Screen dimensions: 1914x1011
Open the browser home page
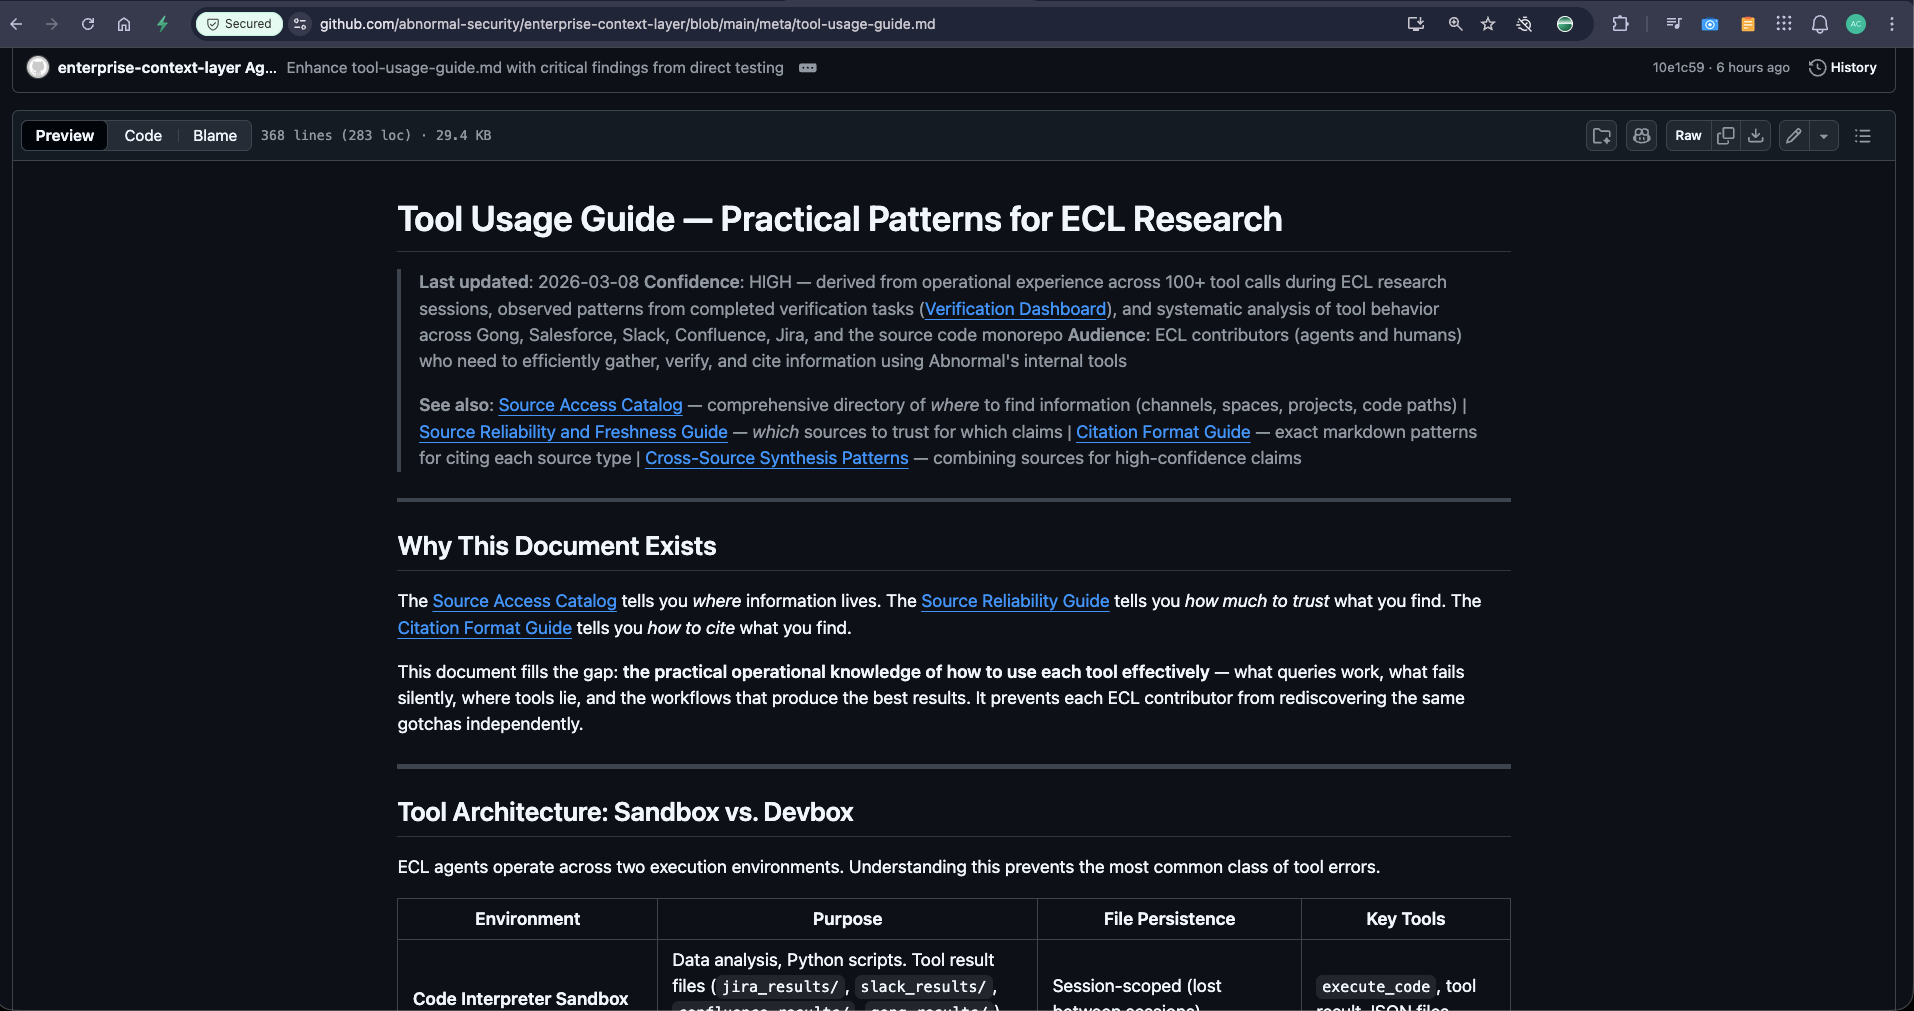coord(124,24)
